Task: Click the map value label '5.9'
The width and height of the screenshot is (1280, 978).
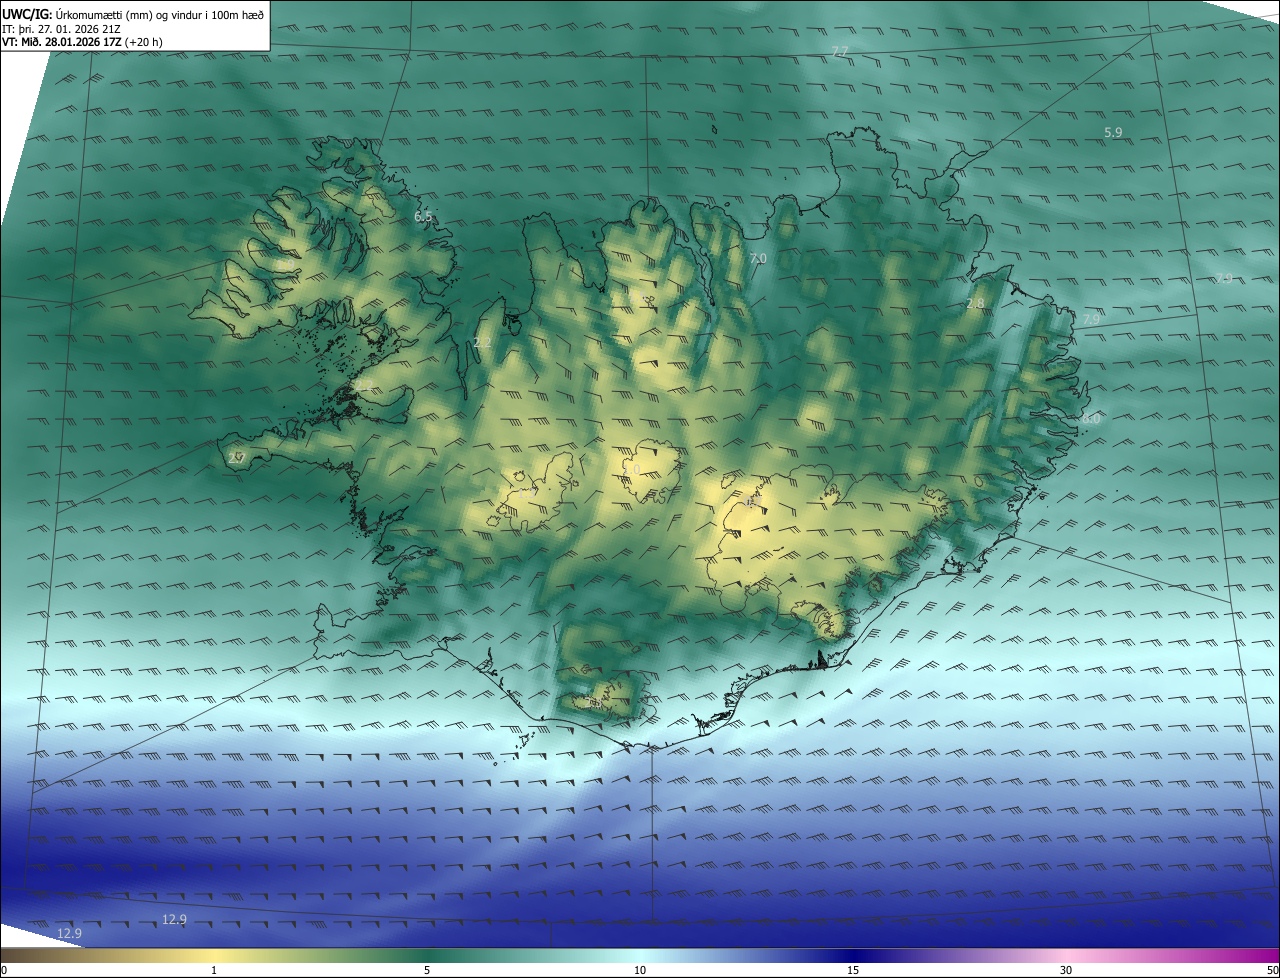Action: pyautogui.click(x=1113, y=132)
